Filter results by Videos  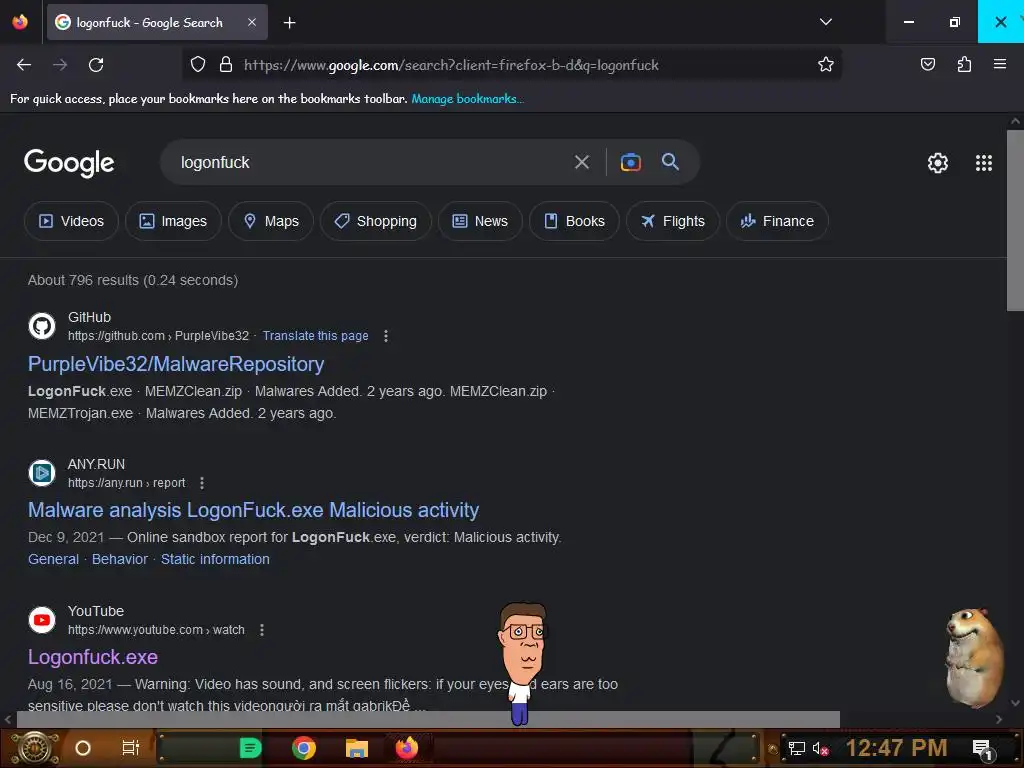coord(71,221)
